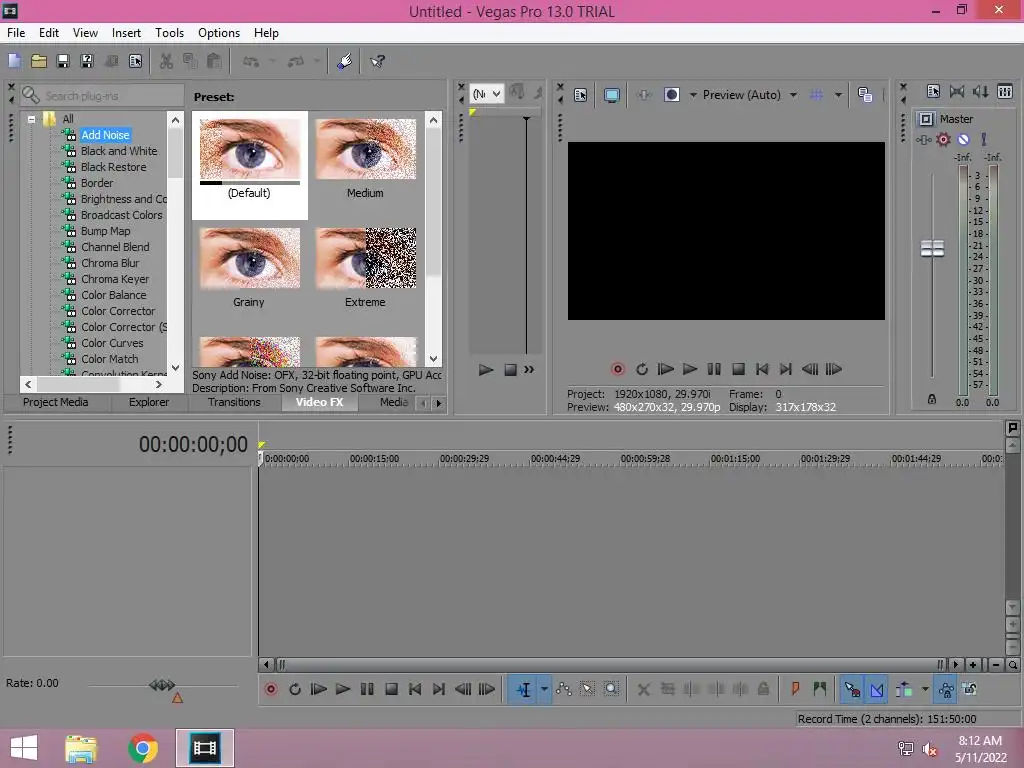Viewport: 1024px width, 768px height.
Task: Copy snapshot to clipboard in preview toolbar
Action: [865, 95]
